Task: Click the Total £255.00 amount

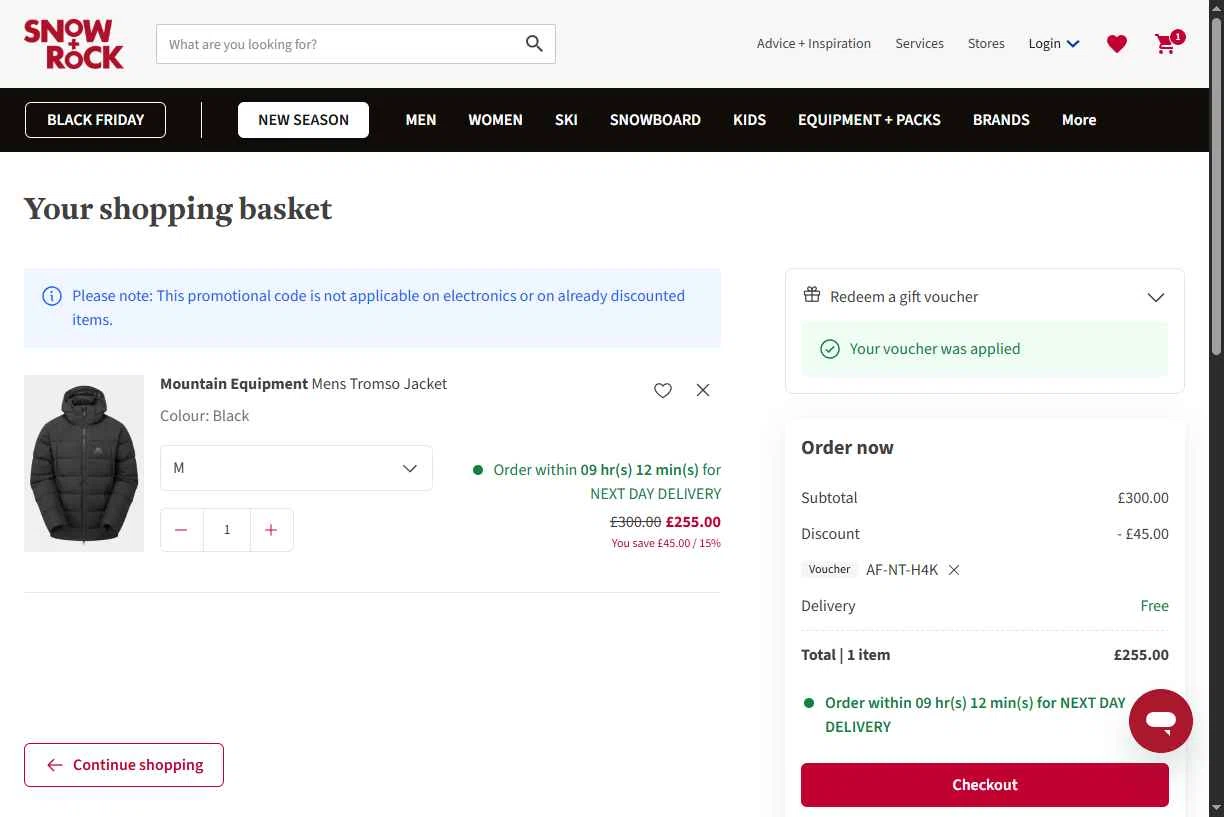Action: pyautogui.click(x=1141, y=655)
